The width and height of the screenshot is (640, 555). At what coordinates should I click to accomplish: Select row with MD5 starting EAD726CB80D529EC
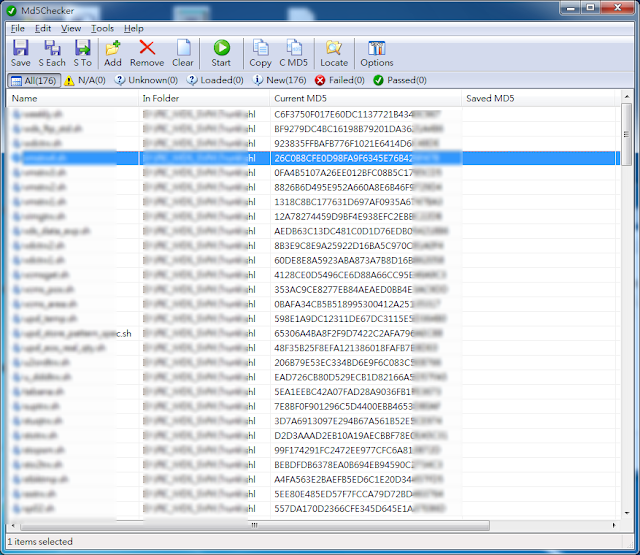click(313, 377)
